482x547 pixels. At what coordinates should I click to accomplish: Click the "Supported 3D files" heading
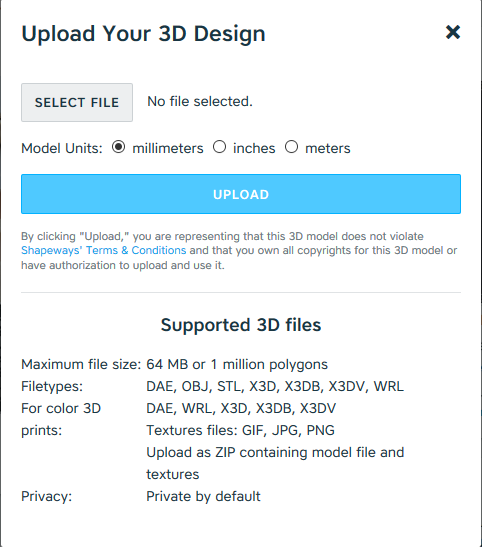[x=241, y=325]
